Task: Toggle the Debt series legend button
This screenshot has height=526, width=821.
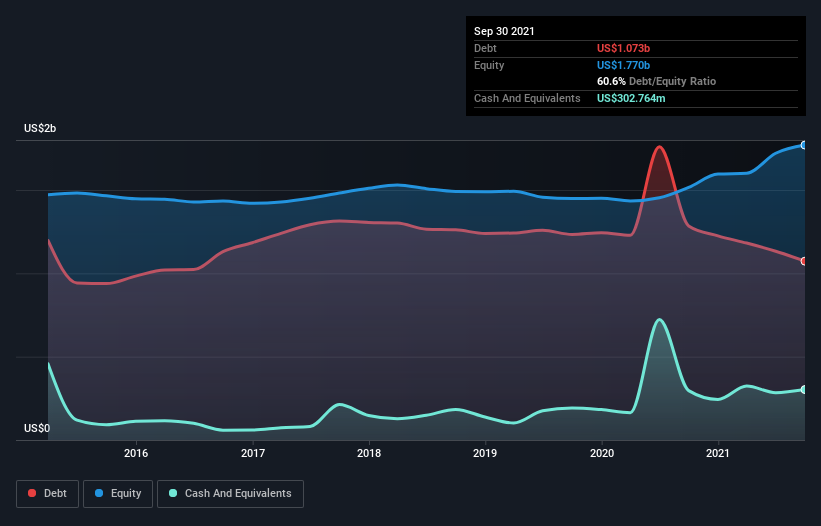Action: pyautogui.click(x=48, y=494)
